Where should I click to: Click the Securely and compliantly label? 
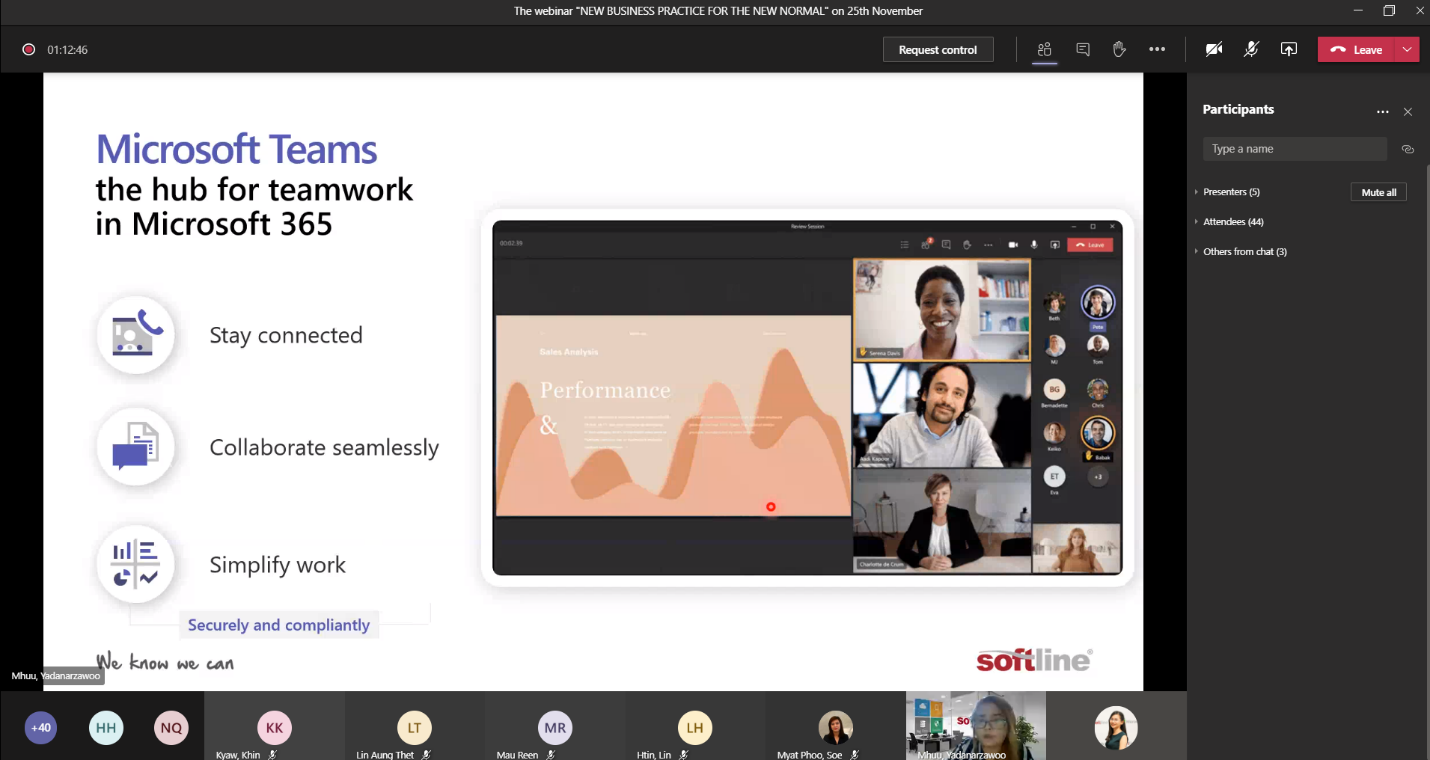[x=279, y=625]
